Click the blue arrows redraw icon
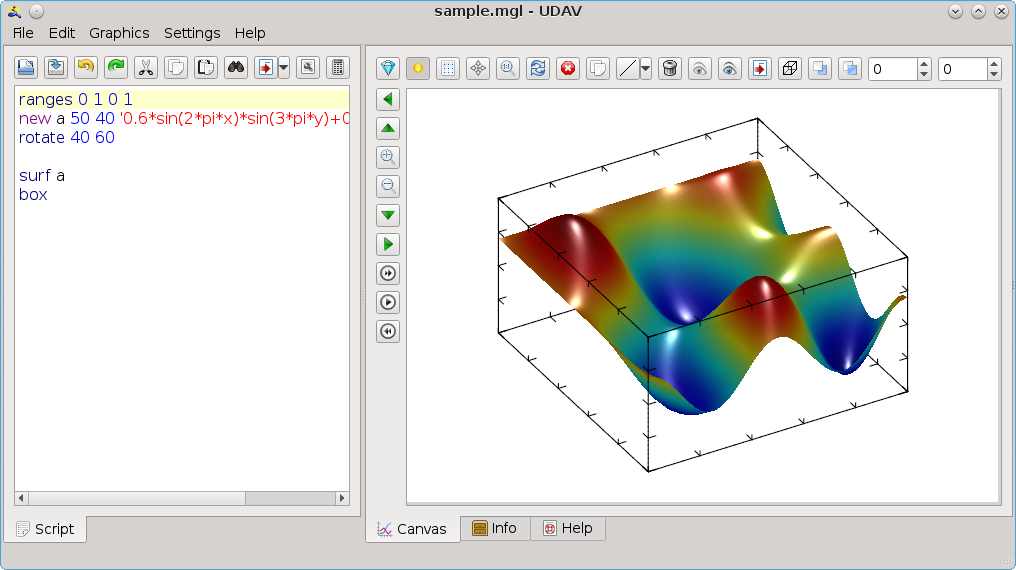The height and width of the screenshot is (570, 1016). tap(538, 69)
